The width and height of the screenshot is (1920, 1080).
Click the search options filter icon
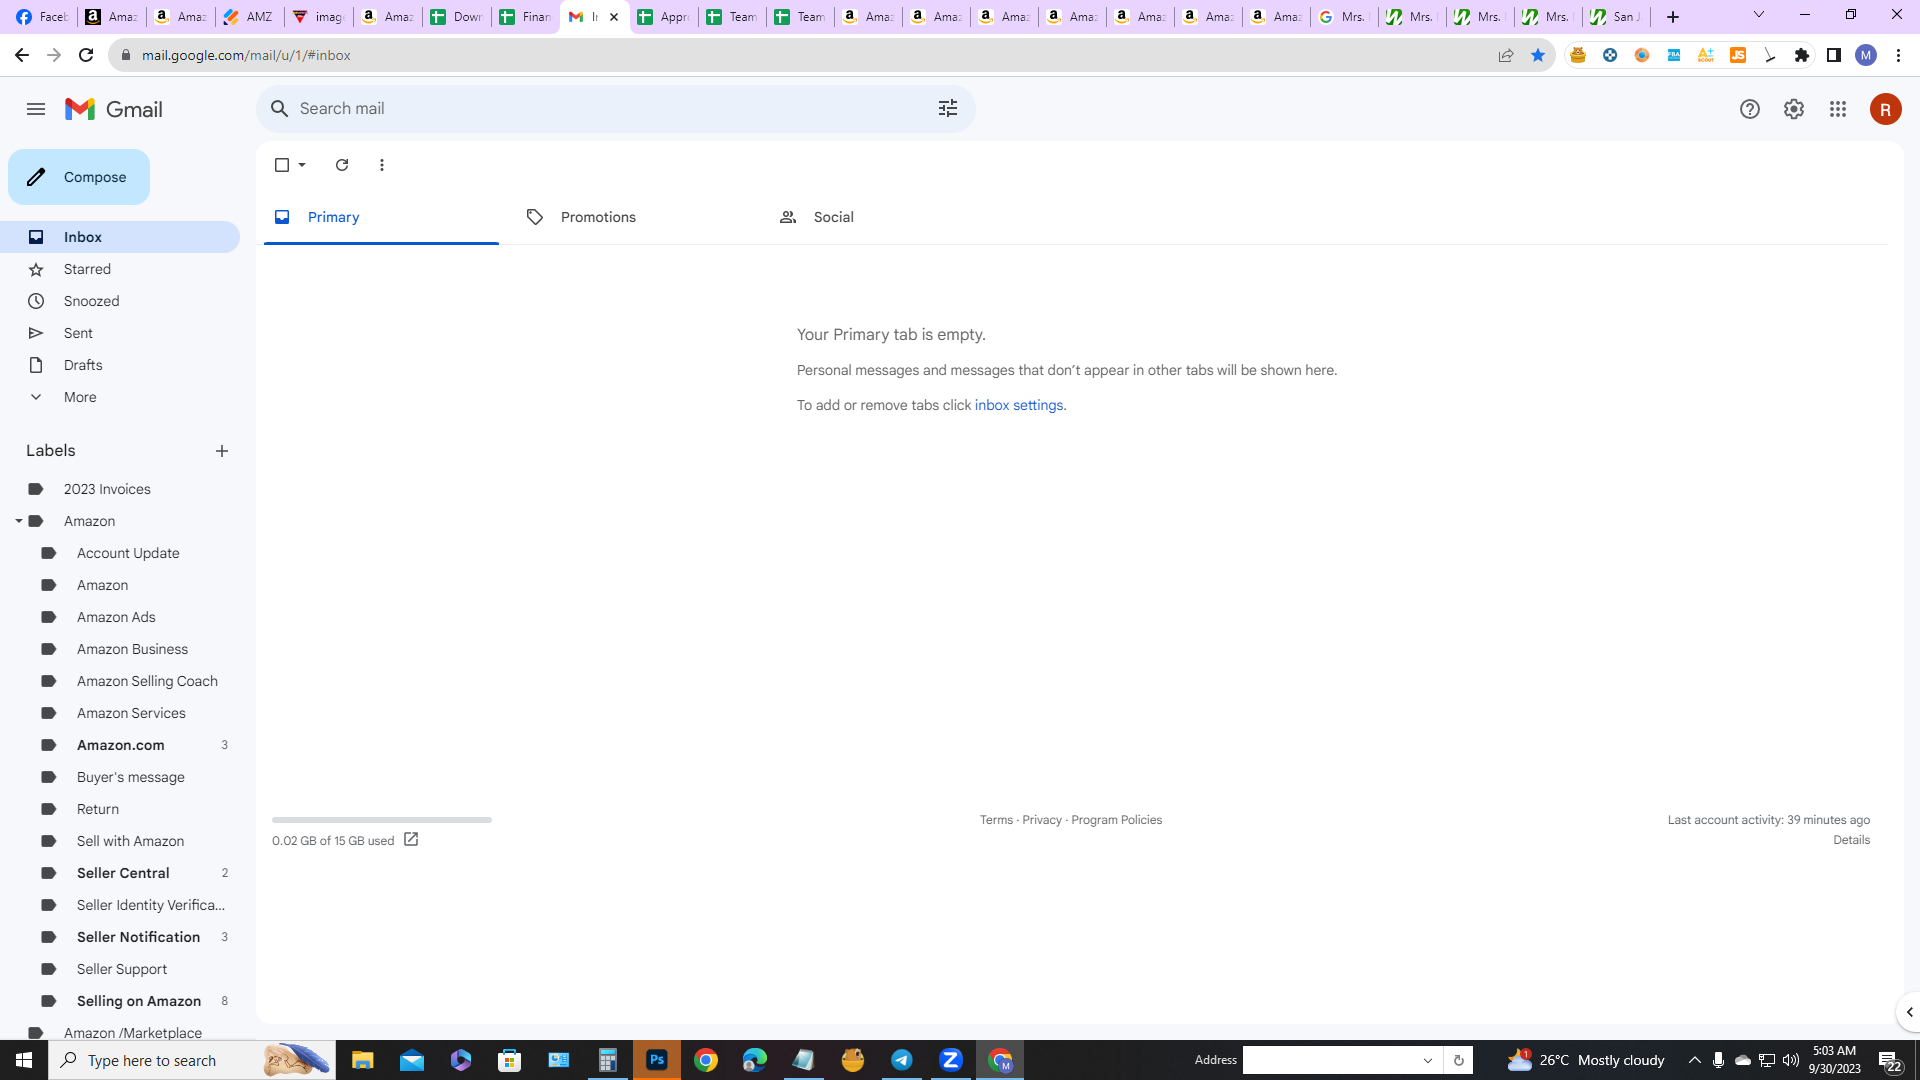(948, 108)
